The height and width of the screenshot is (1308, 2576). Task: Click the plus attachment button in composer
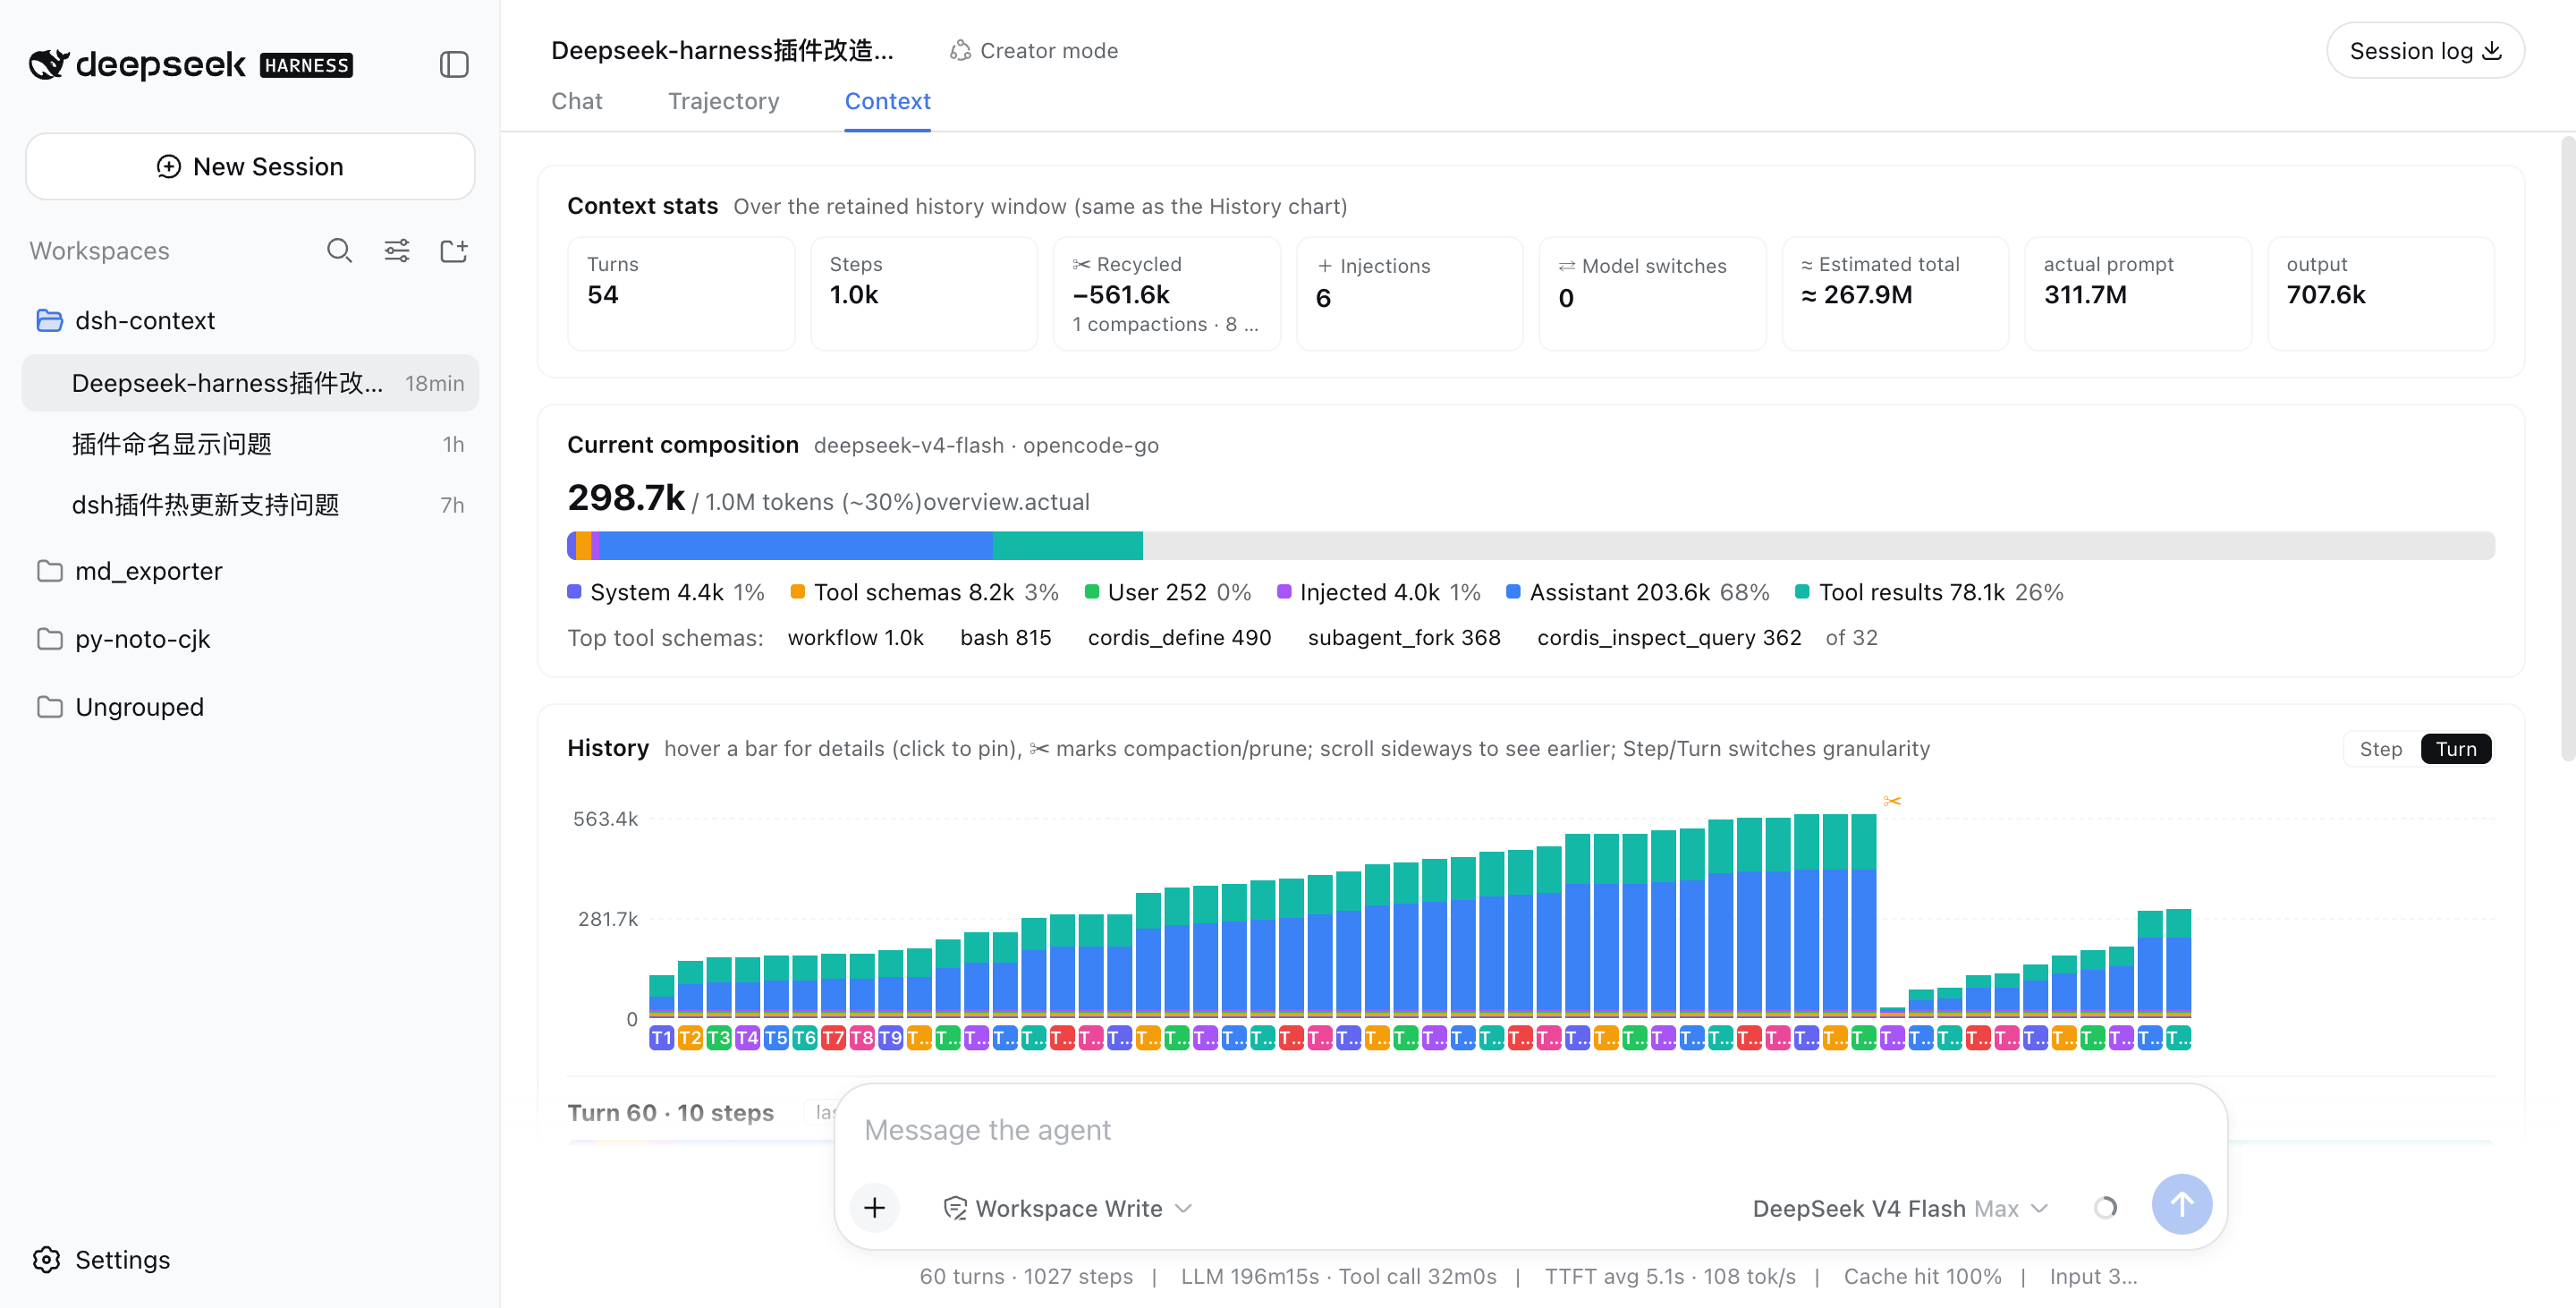[874, 1207]
